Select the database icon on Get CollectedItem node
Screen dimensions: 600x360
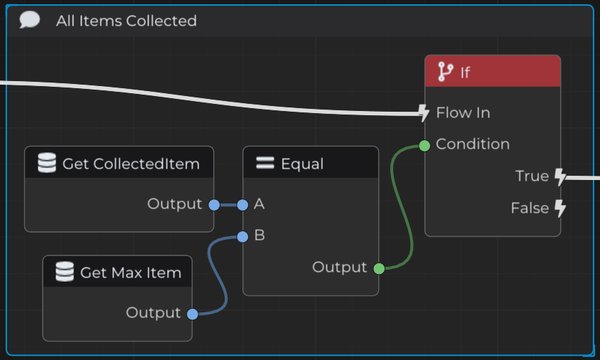click(47, 163)
